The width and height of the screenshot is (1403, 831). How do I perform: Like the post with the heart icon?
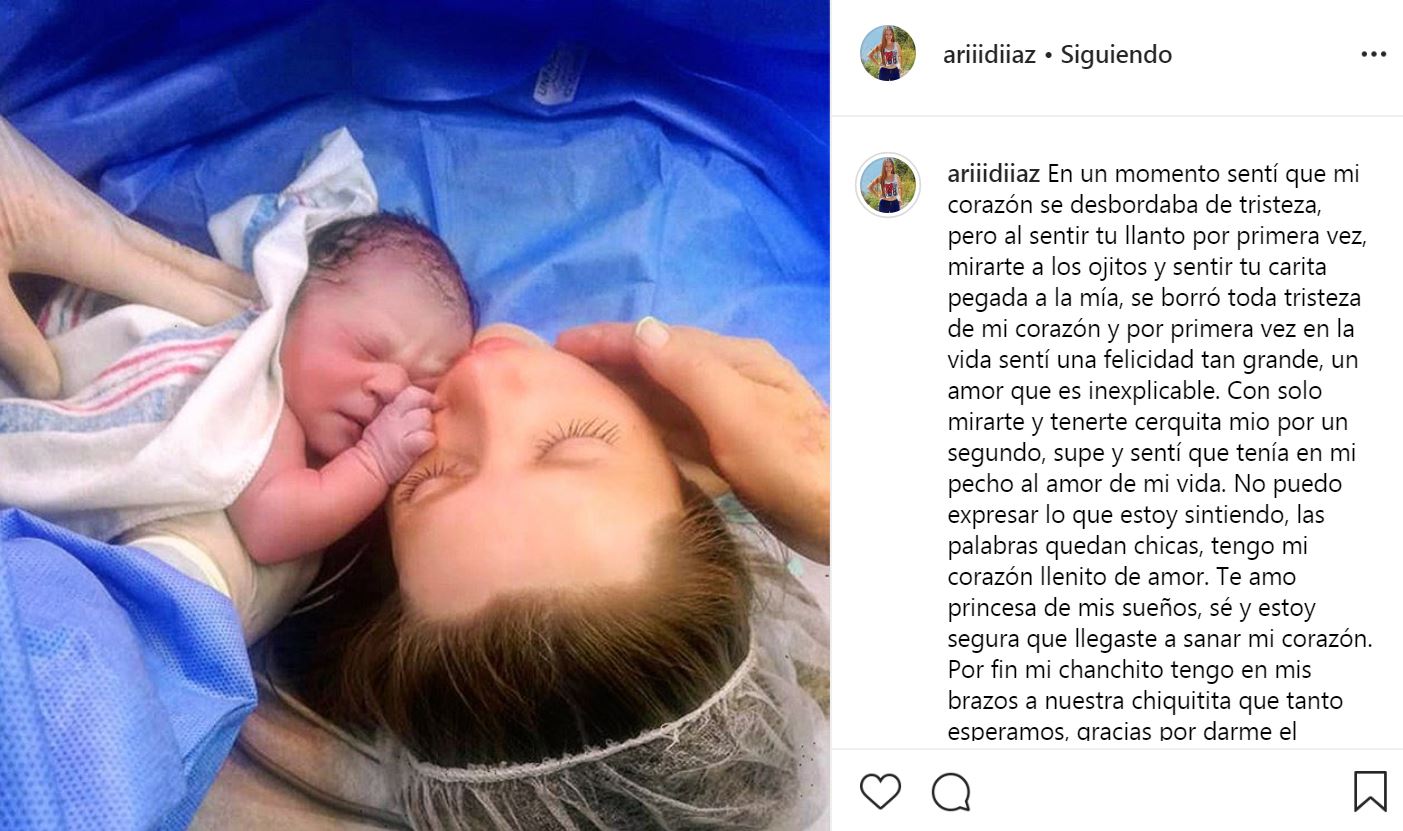[x=880, y=792]
